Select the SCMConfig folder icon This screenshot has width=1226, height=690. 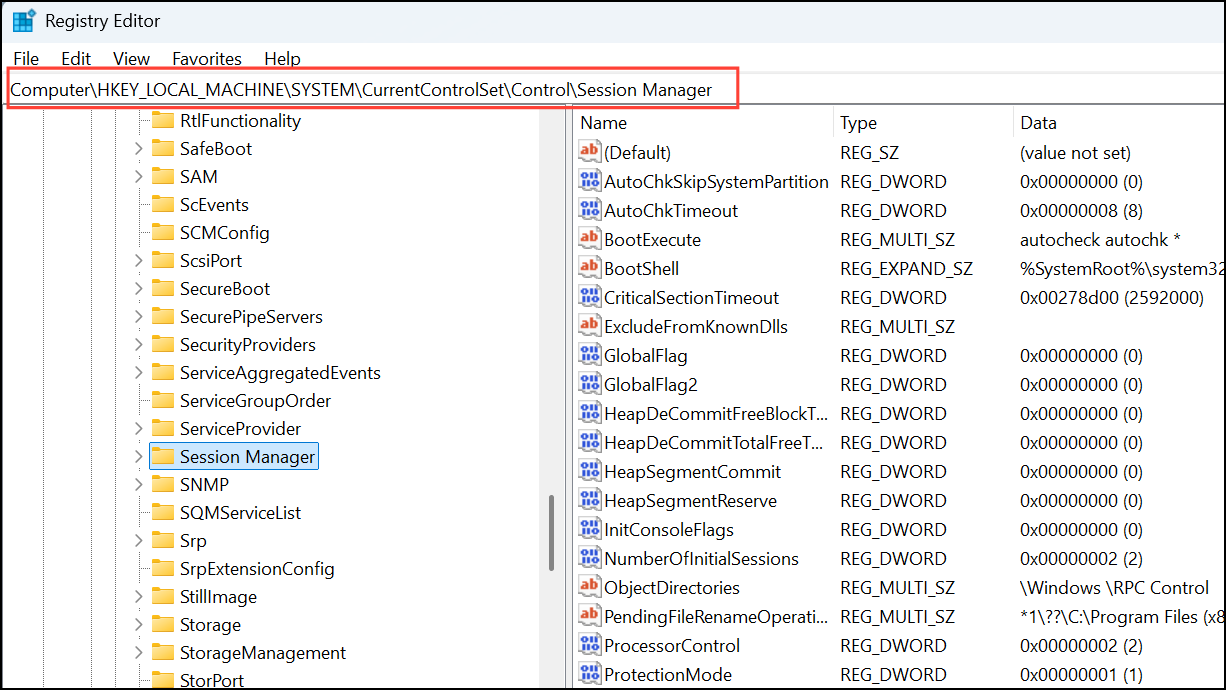pyautogui.click(x=163, y=232)
